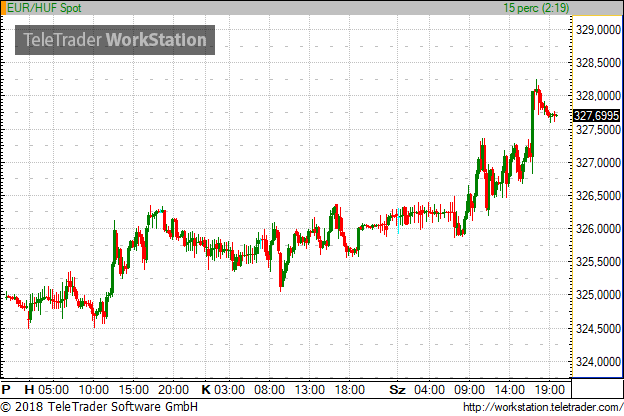Click the 329,0000 price axis label
The image size is (624, 416).
[x=598, y=29]
